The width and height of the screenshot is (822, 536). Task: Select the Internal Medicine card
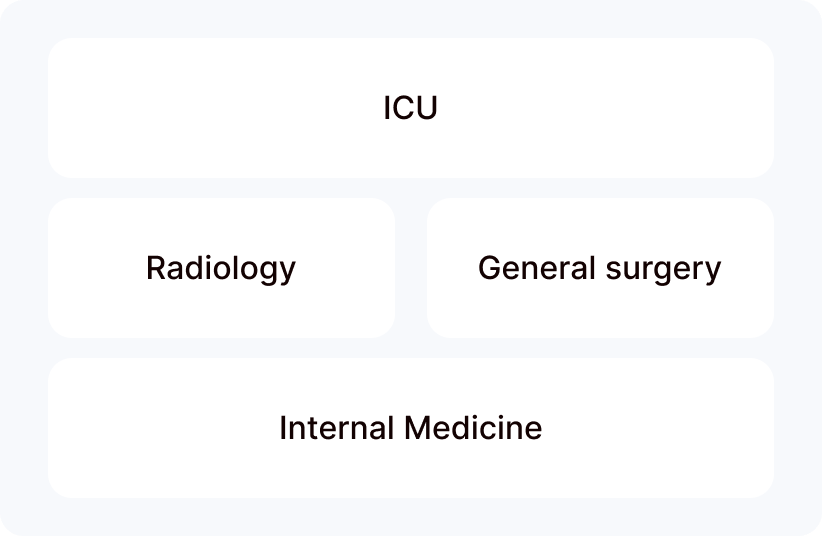click(x=410, y=428)
